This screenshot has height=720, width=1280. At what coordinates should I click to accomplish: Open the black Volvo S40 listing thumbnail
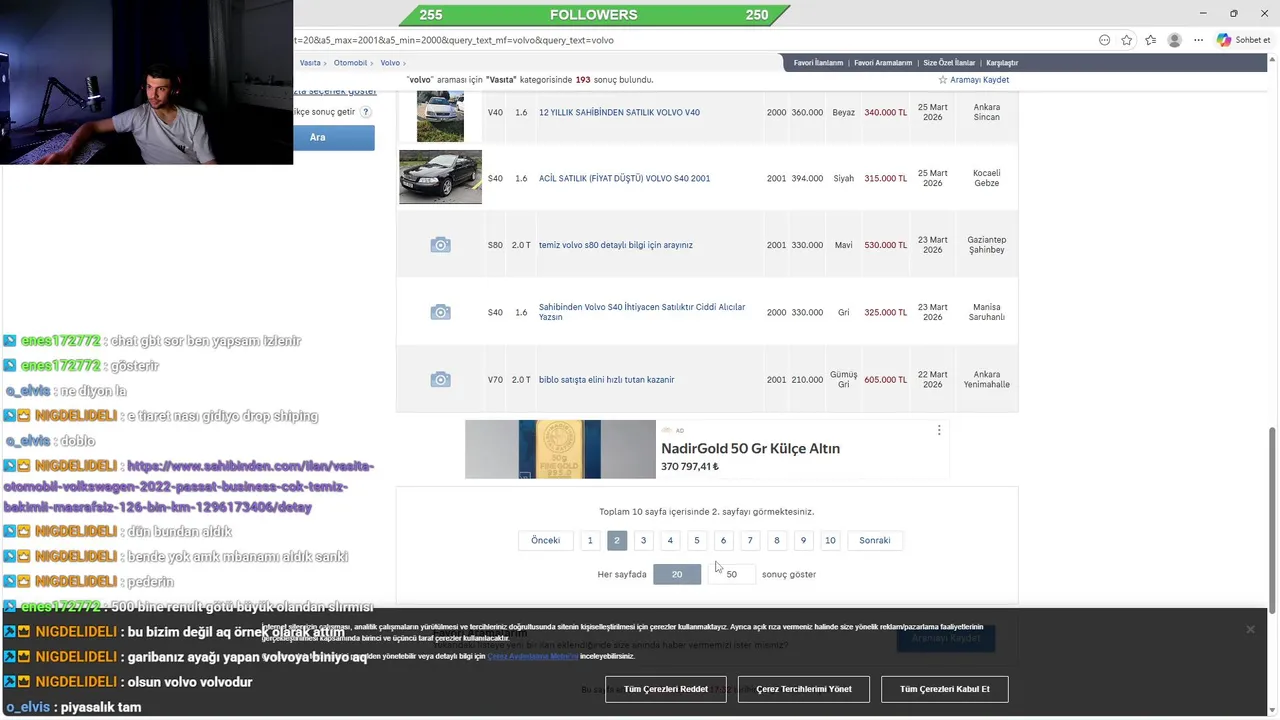pyautogui.click(x=440, y=177)
